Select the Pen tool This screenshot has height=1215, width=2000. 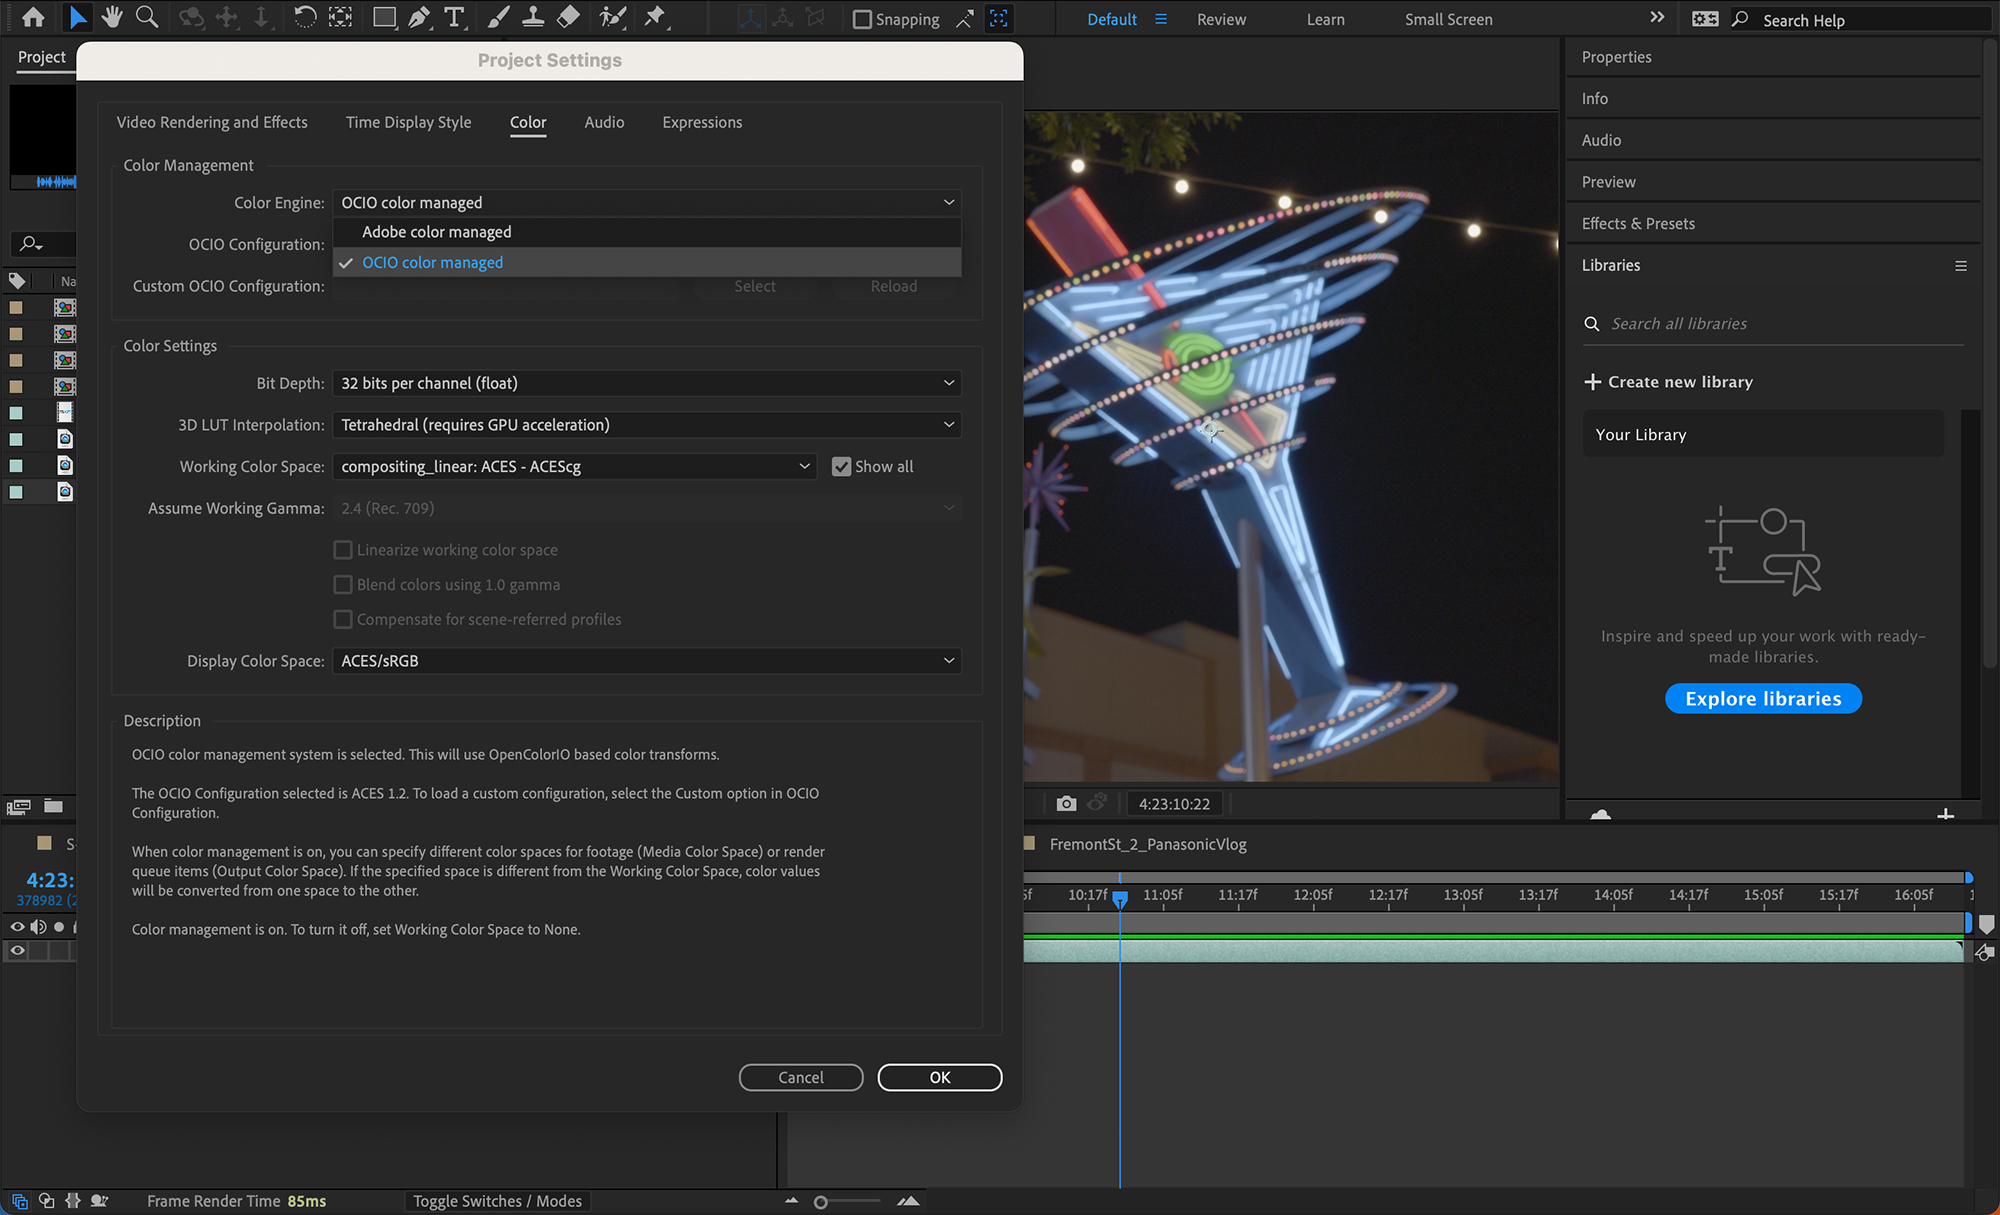tap(419, 17)
